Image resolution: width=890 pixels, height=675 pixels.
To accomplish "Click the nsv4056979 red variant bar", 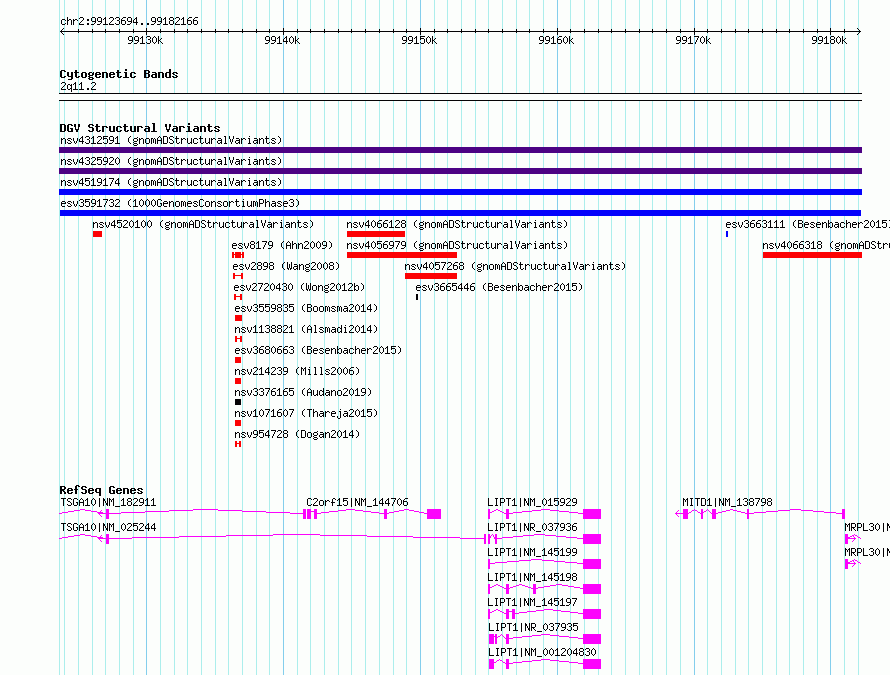I will point(402,255).
